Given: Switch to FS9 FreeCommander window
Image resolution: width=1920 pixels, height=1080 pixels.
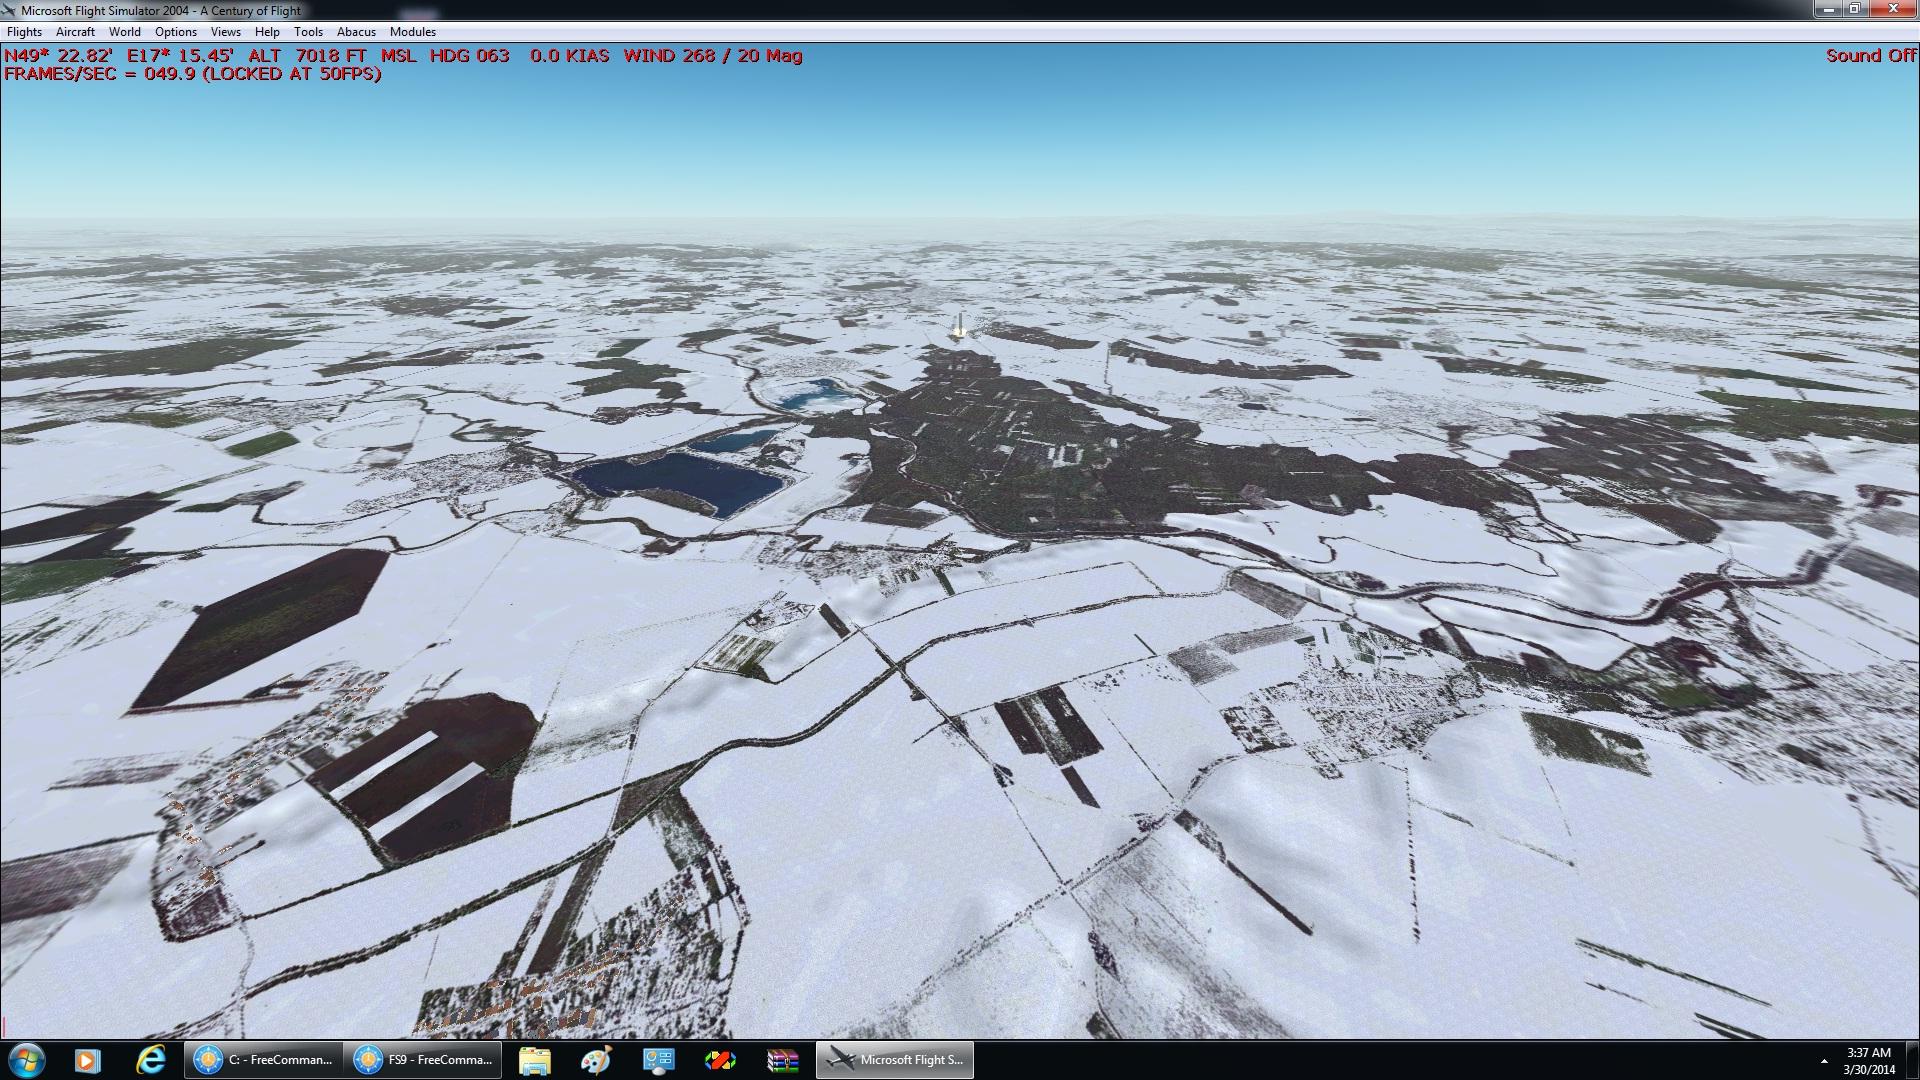Looking at the screenshot, I should (424, 1060).
